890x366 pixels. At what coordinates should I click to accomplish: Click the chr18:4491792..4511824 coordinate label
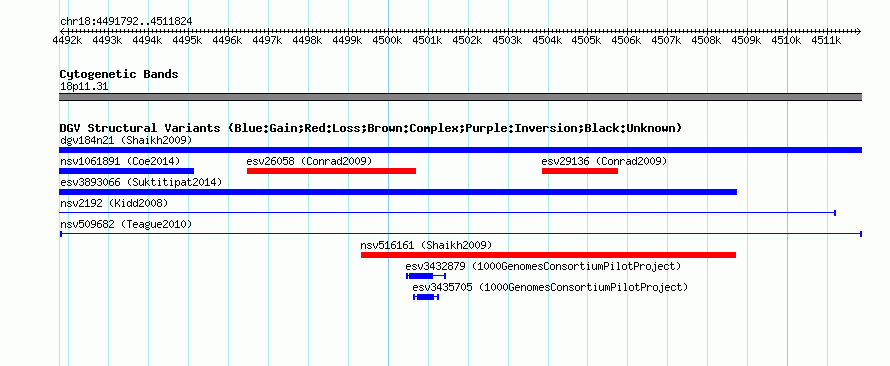pos(126,22)
